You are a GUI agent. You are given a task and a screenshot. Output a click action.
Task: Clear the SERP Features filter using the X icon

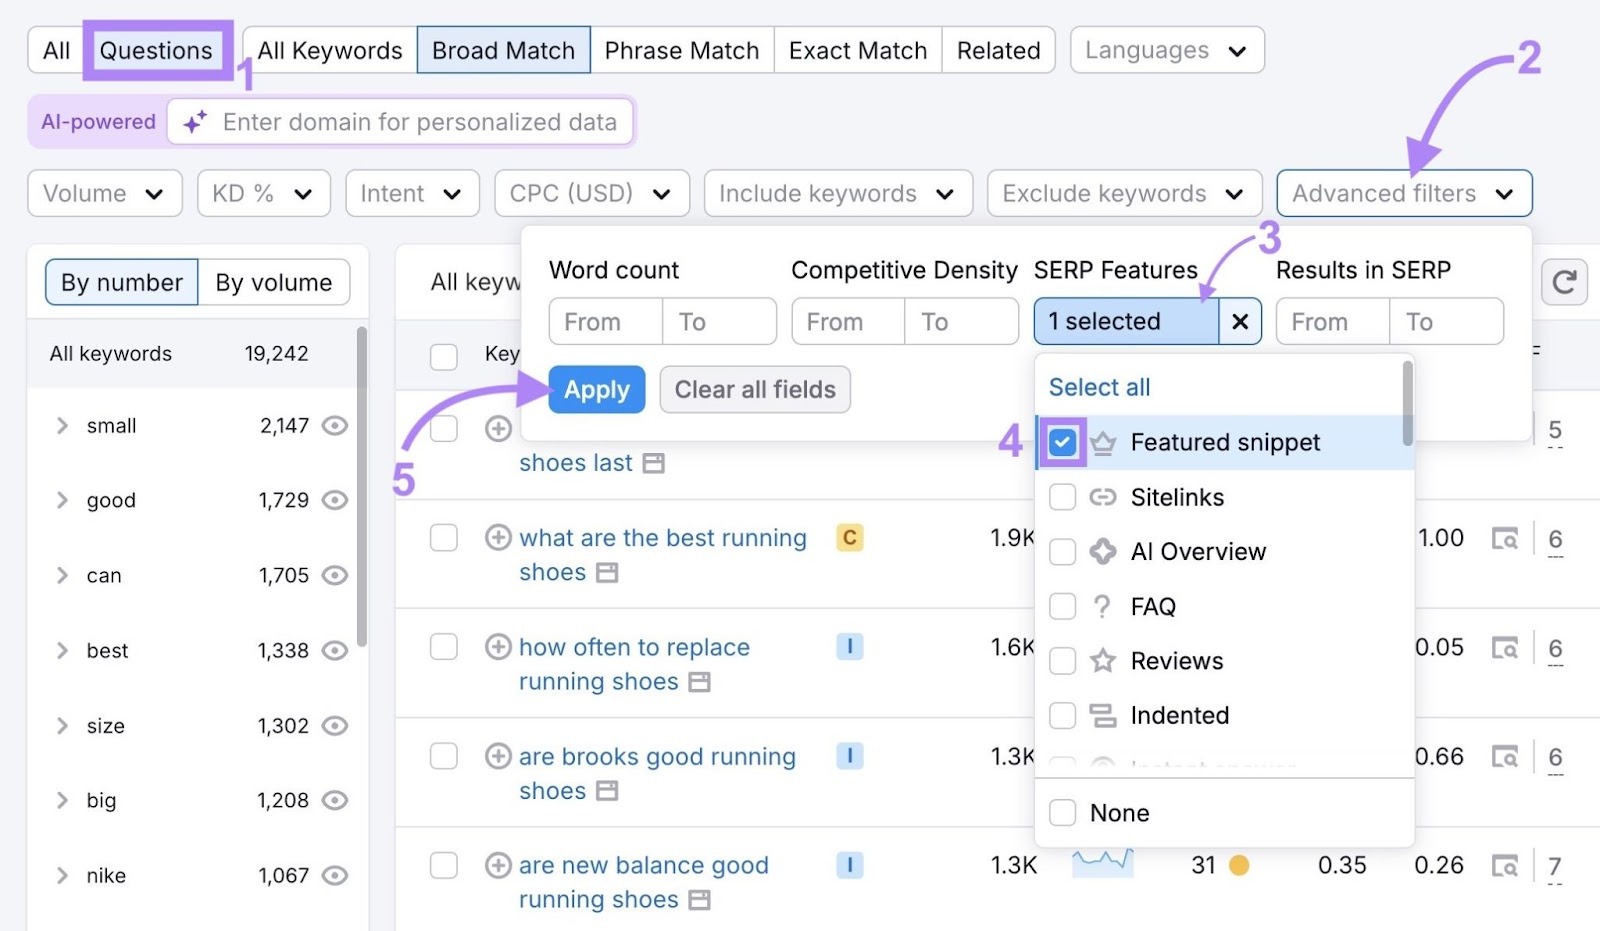coord(1240,321)
